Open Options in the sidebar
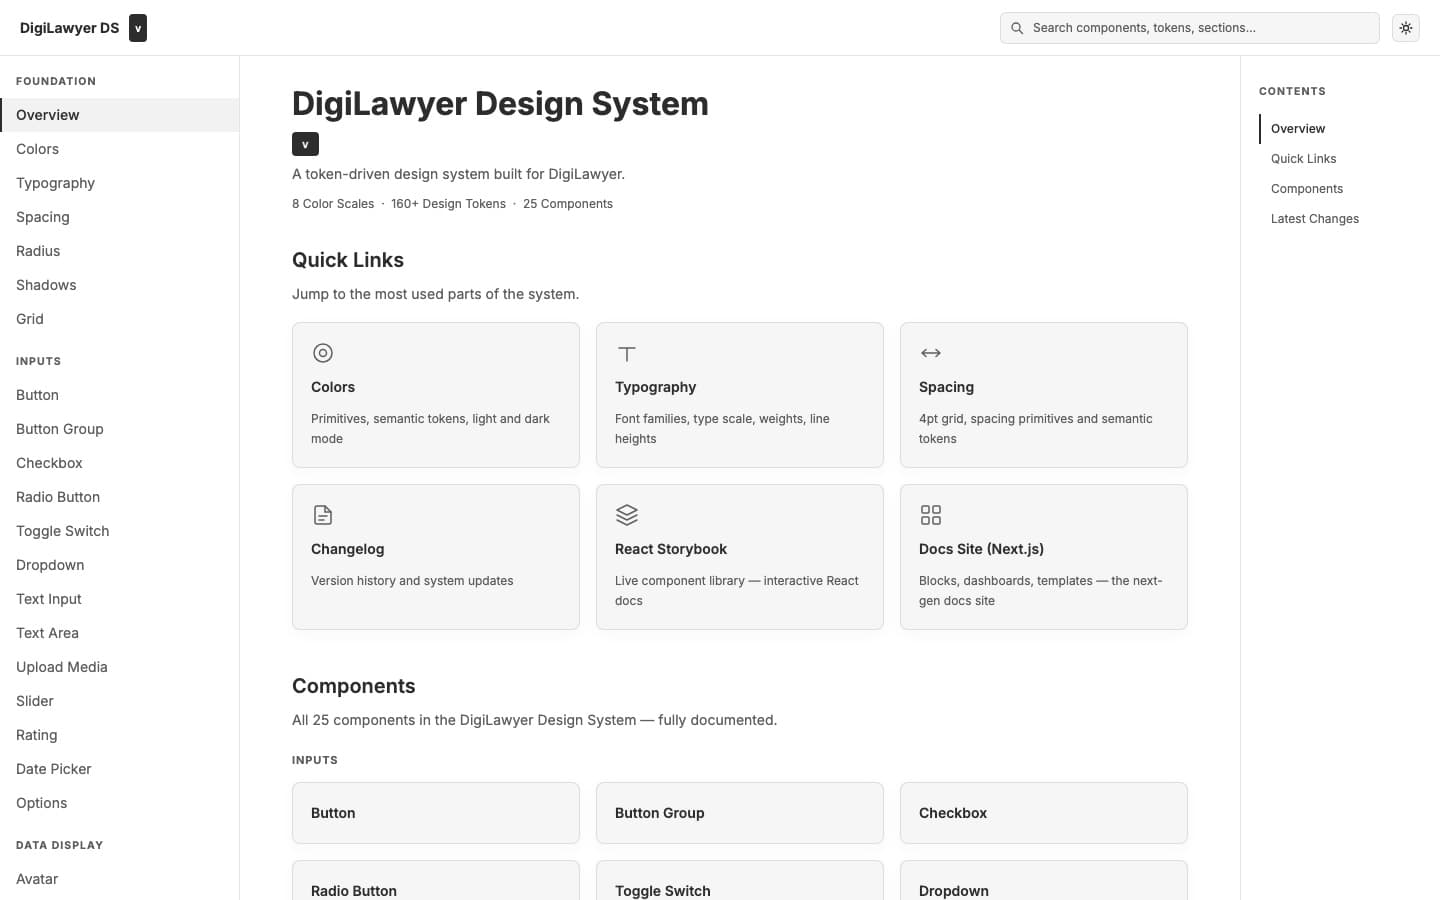Image resolution: width=1440 pixels, height=900 pixels. [120, 803]
